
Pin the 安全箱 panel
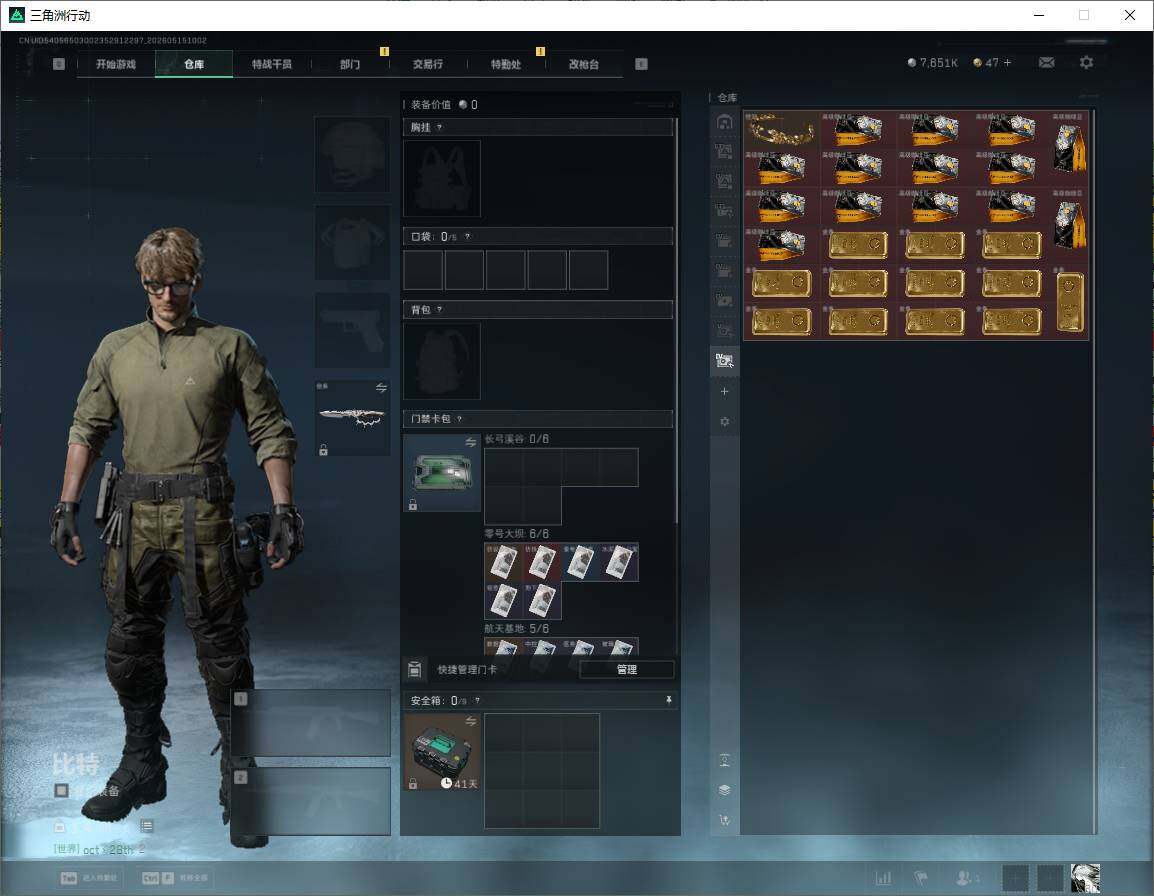point(668,700)
